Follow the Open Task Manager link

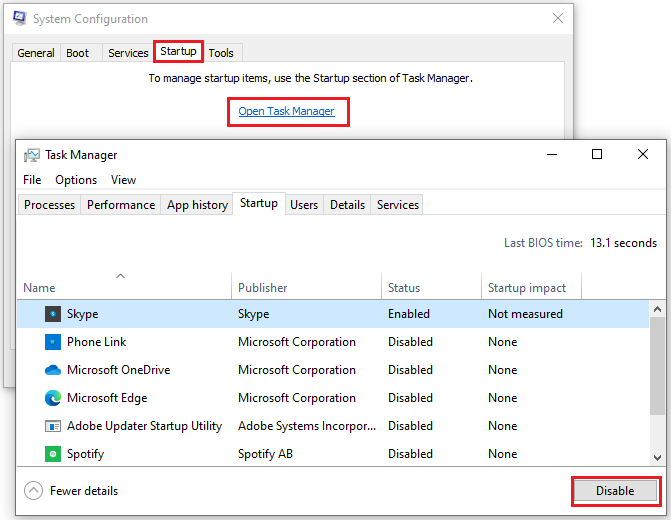click(286, 111)
